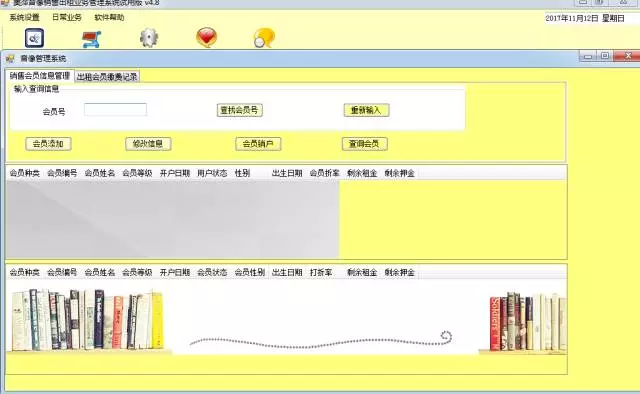Open the 软件帮助 menu
Screen dimensions: 640x394
pyautogui.click(x=109, y=18)
